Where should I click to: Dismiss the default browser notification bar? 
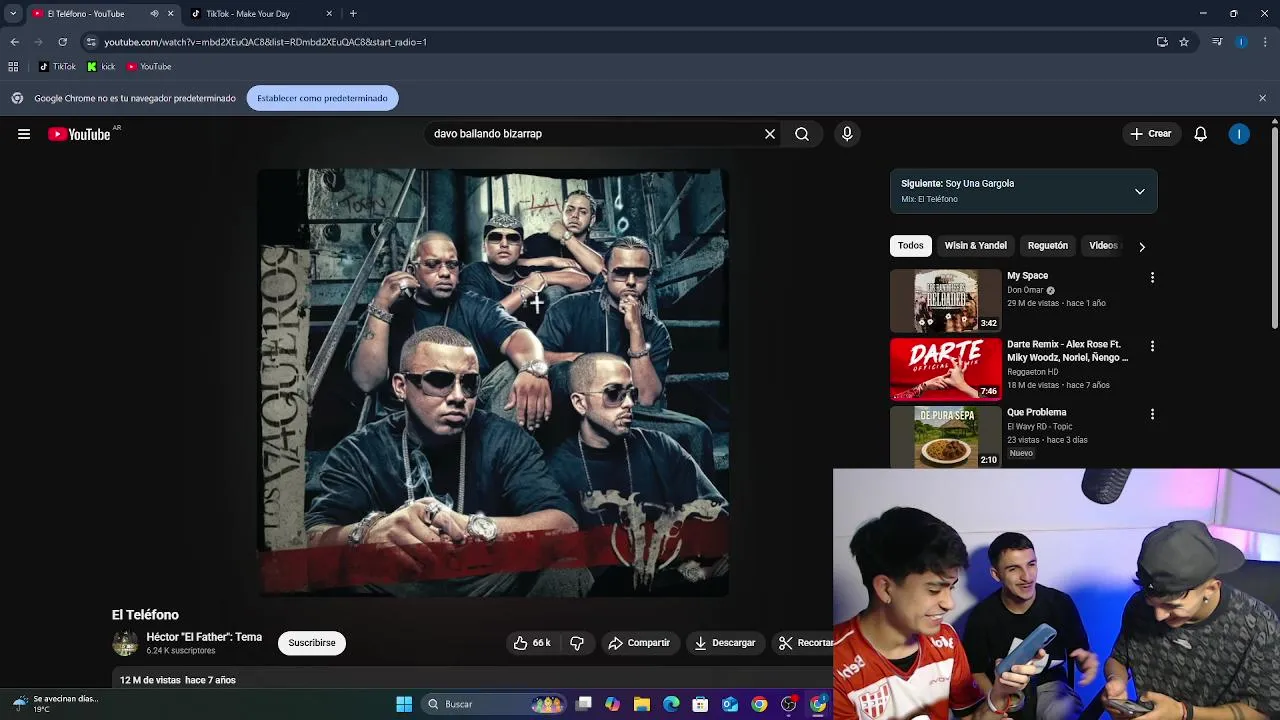click(x=1262, y=98)
